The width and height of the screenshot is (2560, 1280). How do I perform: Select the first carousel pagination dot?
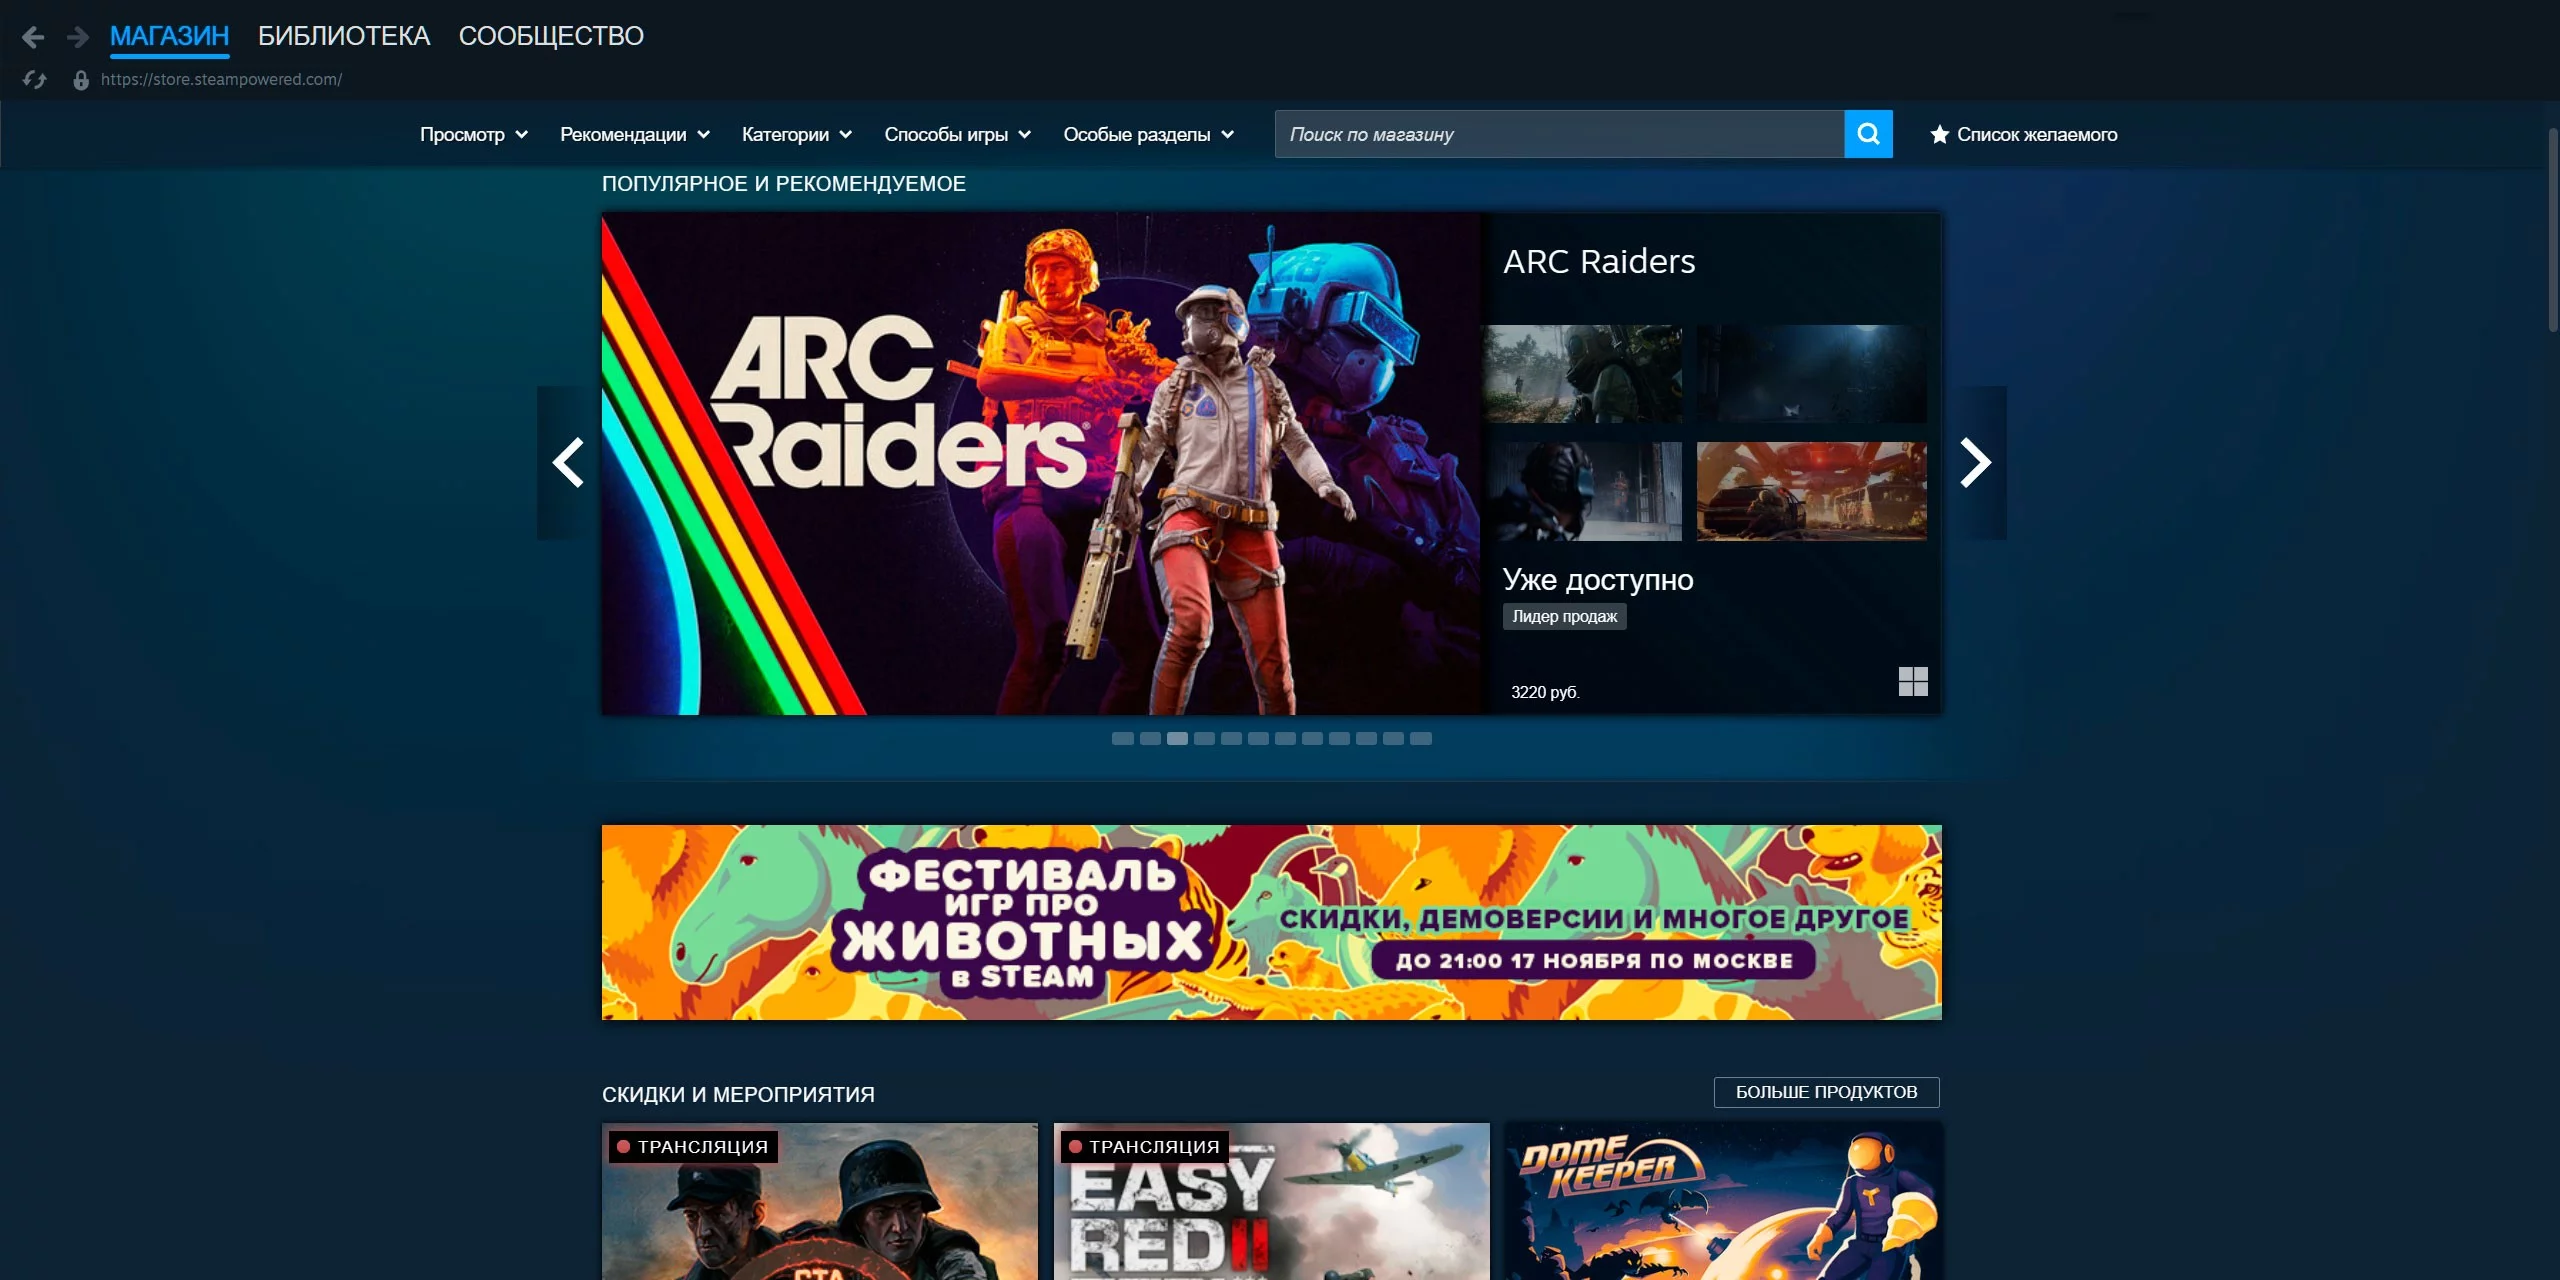tap(1123, 739)
